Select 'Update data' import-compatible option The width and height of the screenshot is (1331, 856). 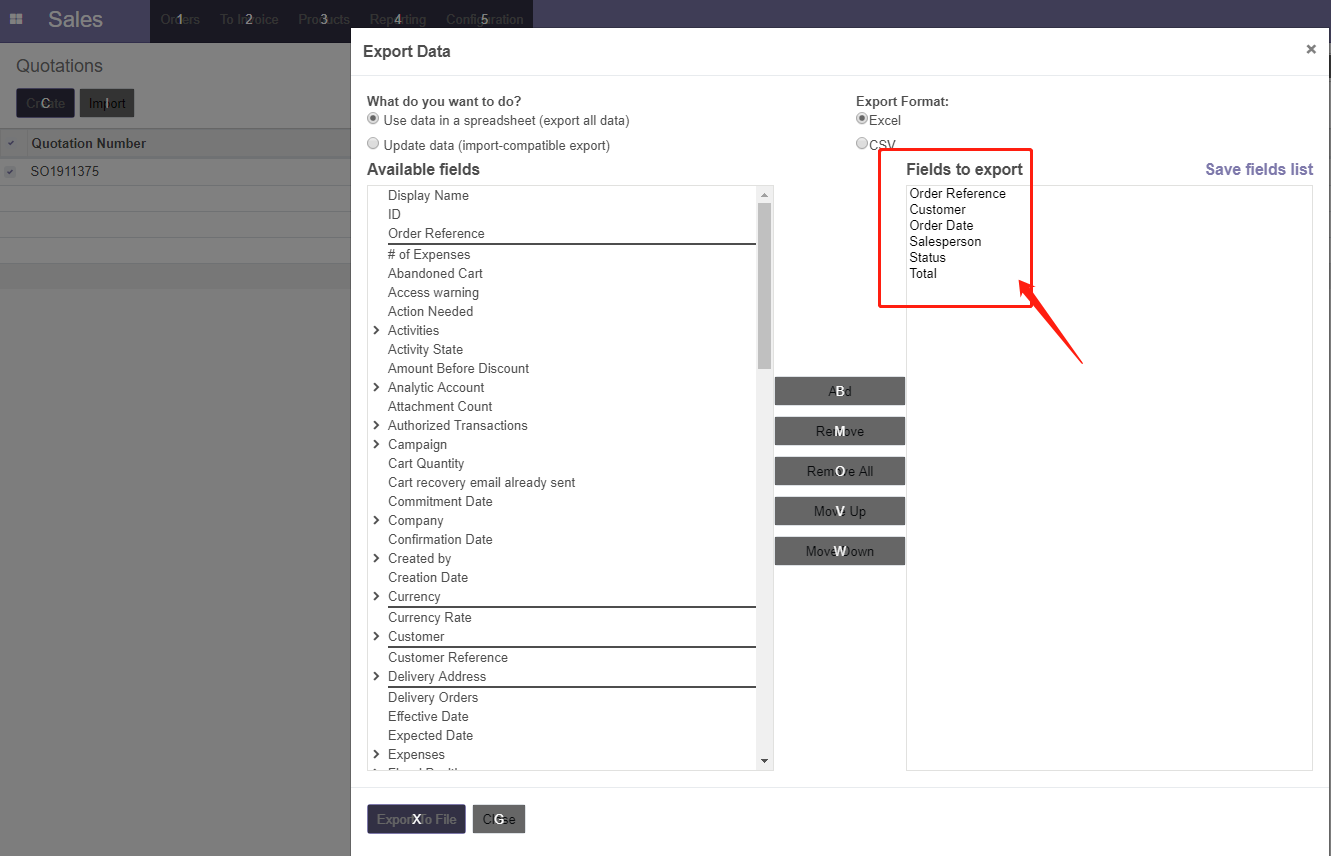click(374, 144)
